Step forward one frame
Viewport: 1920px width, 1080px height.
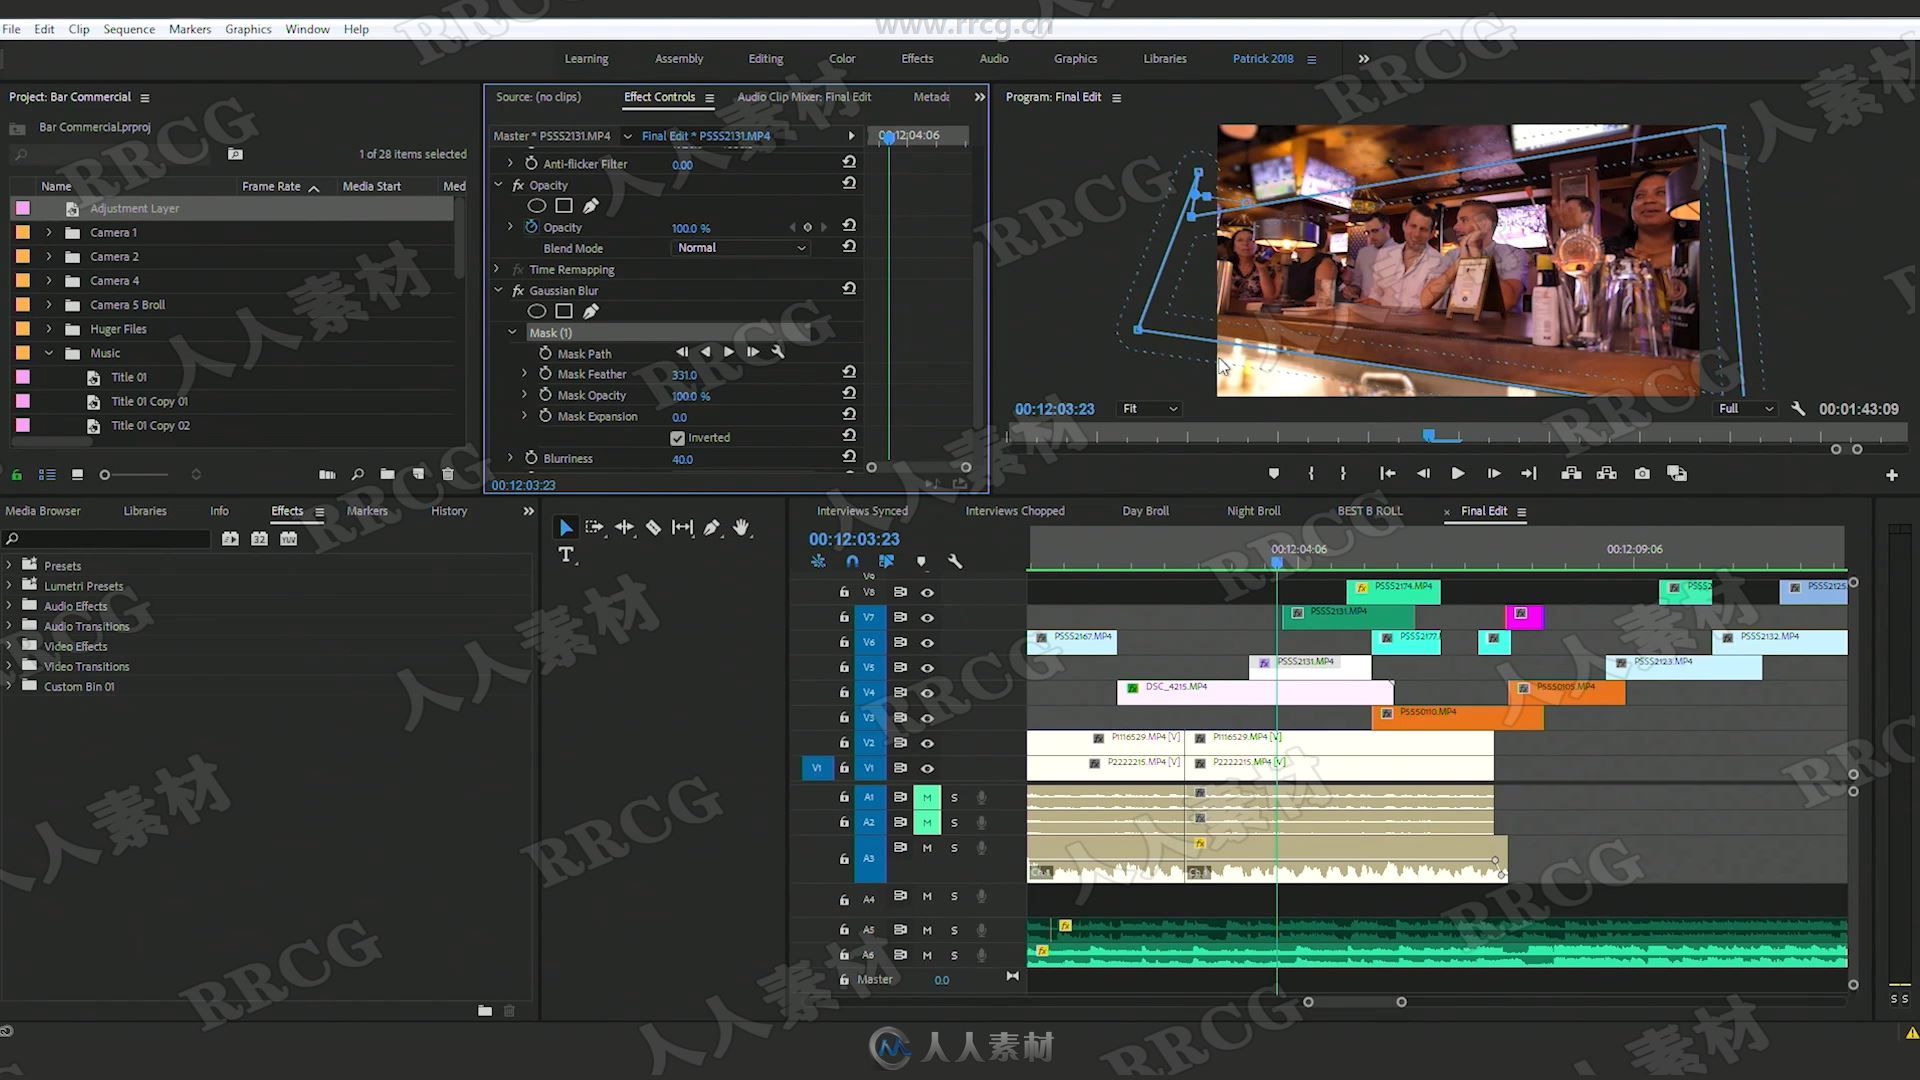(1493, 474)
